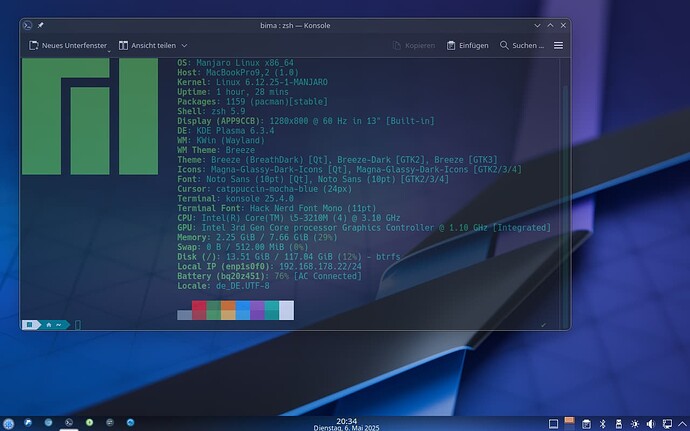Screen dimensions: 690x431
Task: Click the 'Locale: de_DE.UTF-8' line
Action: pyautogui.click(x=224, y=286)
